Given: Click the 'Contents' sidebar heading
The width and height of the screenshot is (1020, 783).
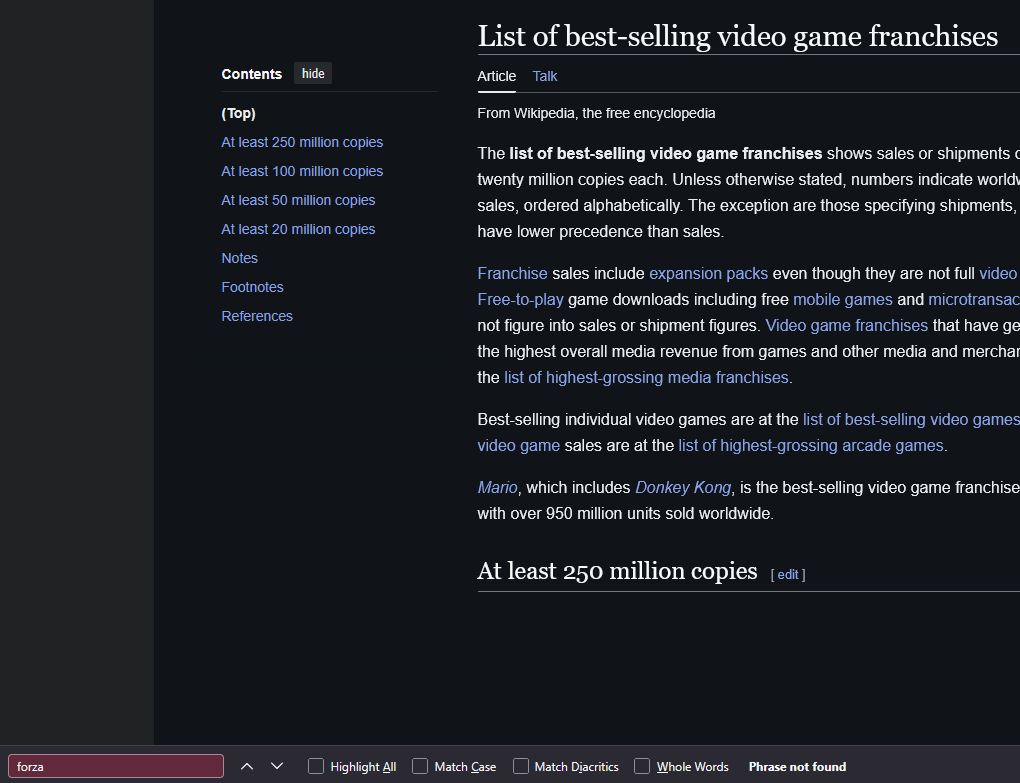Looking at the screenshot, I should click(x=252, y=74).
